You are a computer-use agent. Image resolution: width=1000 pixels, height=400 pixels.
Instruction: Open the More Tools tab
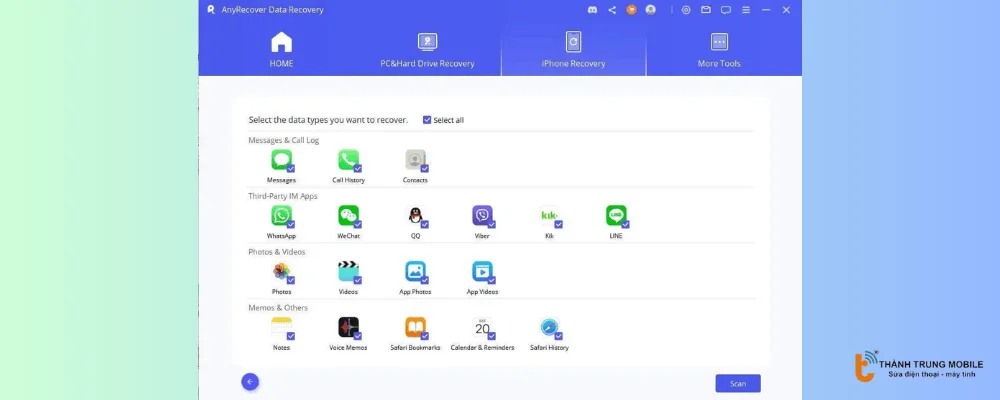(x=719, y=49)
